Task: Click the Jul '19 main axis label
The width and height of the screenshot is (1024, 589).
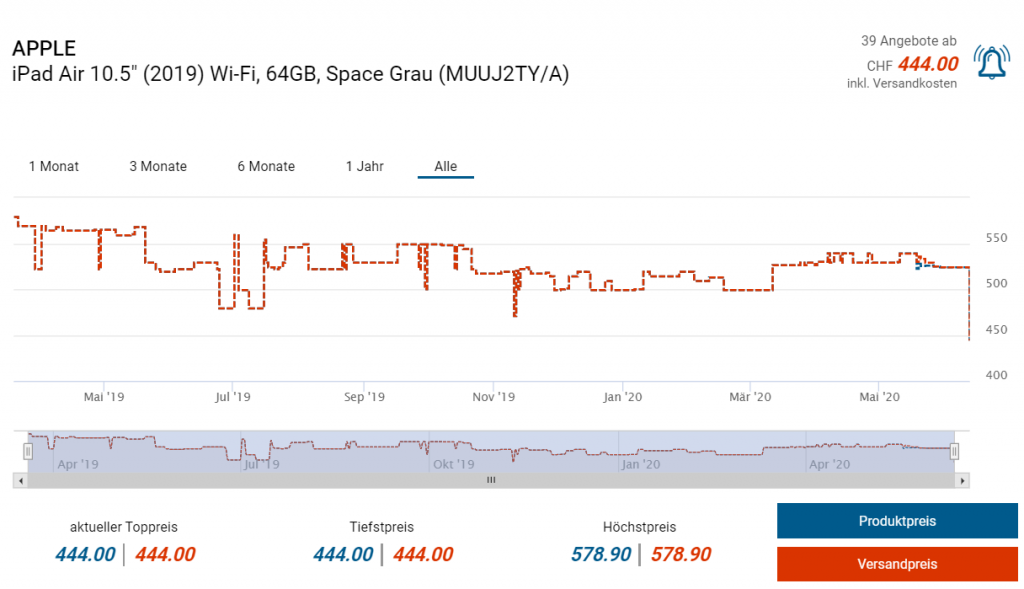Action: tap(232, 397)
